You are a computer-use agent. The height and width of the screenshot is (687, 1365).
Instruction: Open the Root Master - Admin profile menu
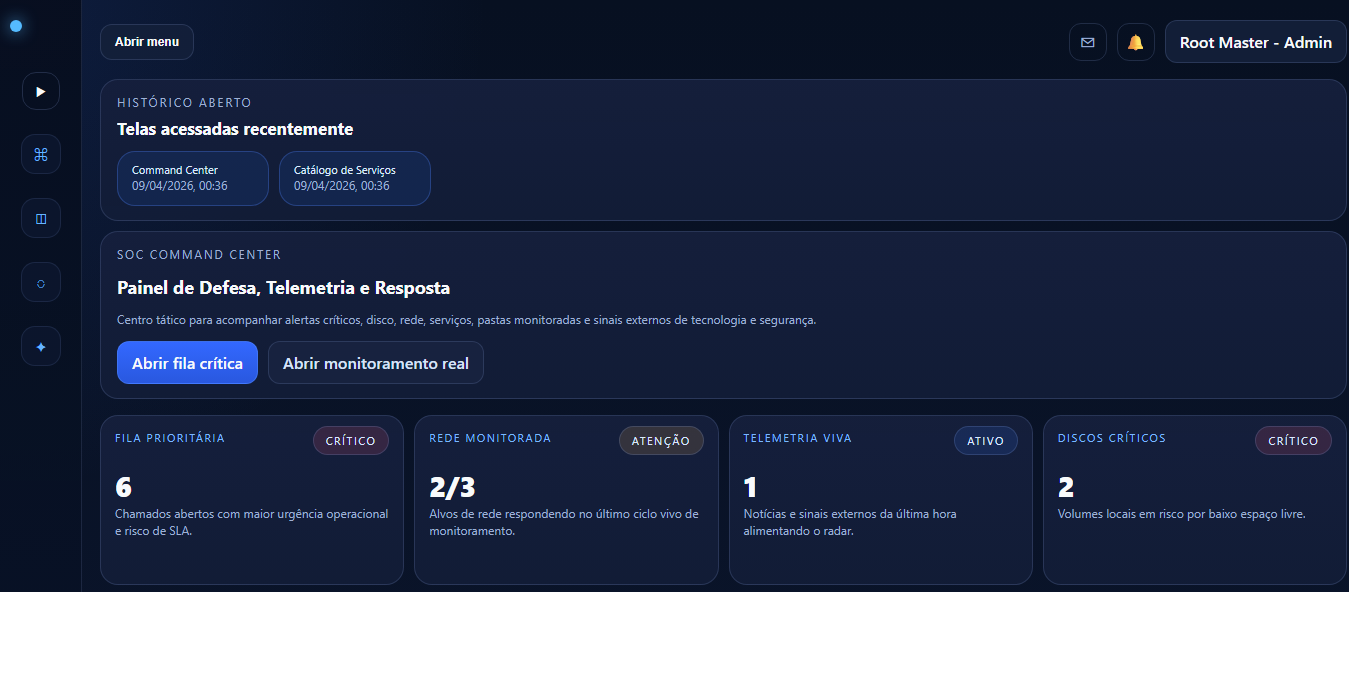point(1255,42)
